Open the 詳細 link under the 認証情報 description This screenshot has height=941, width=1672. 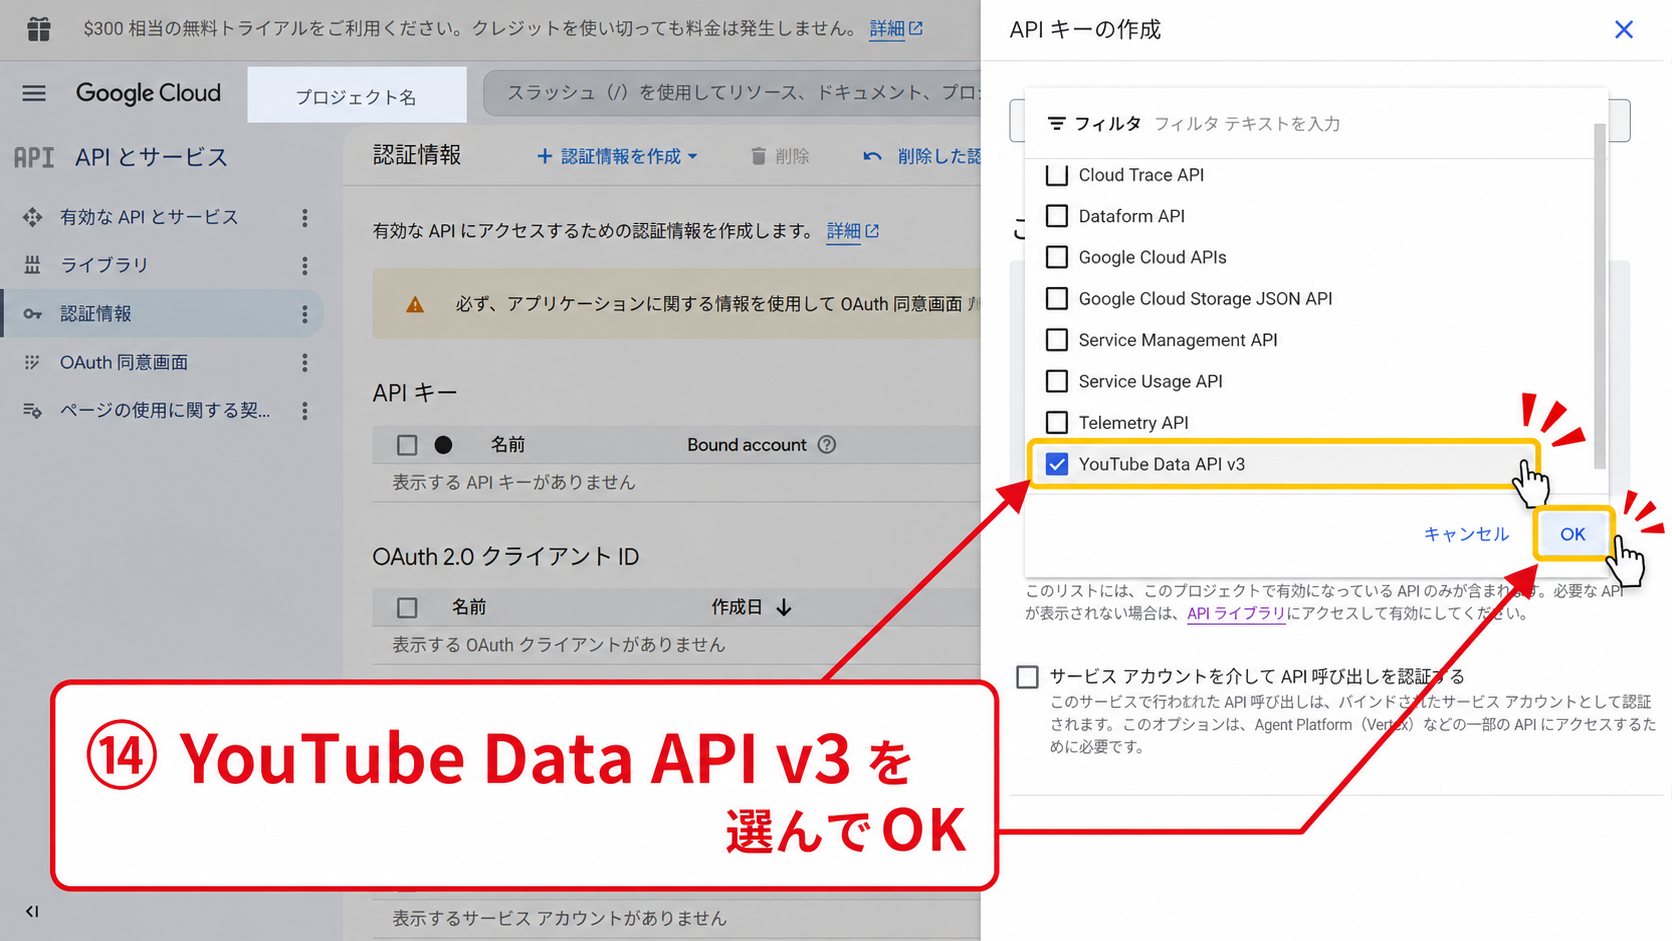coord(853,231)
